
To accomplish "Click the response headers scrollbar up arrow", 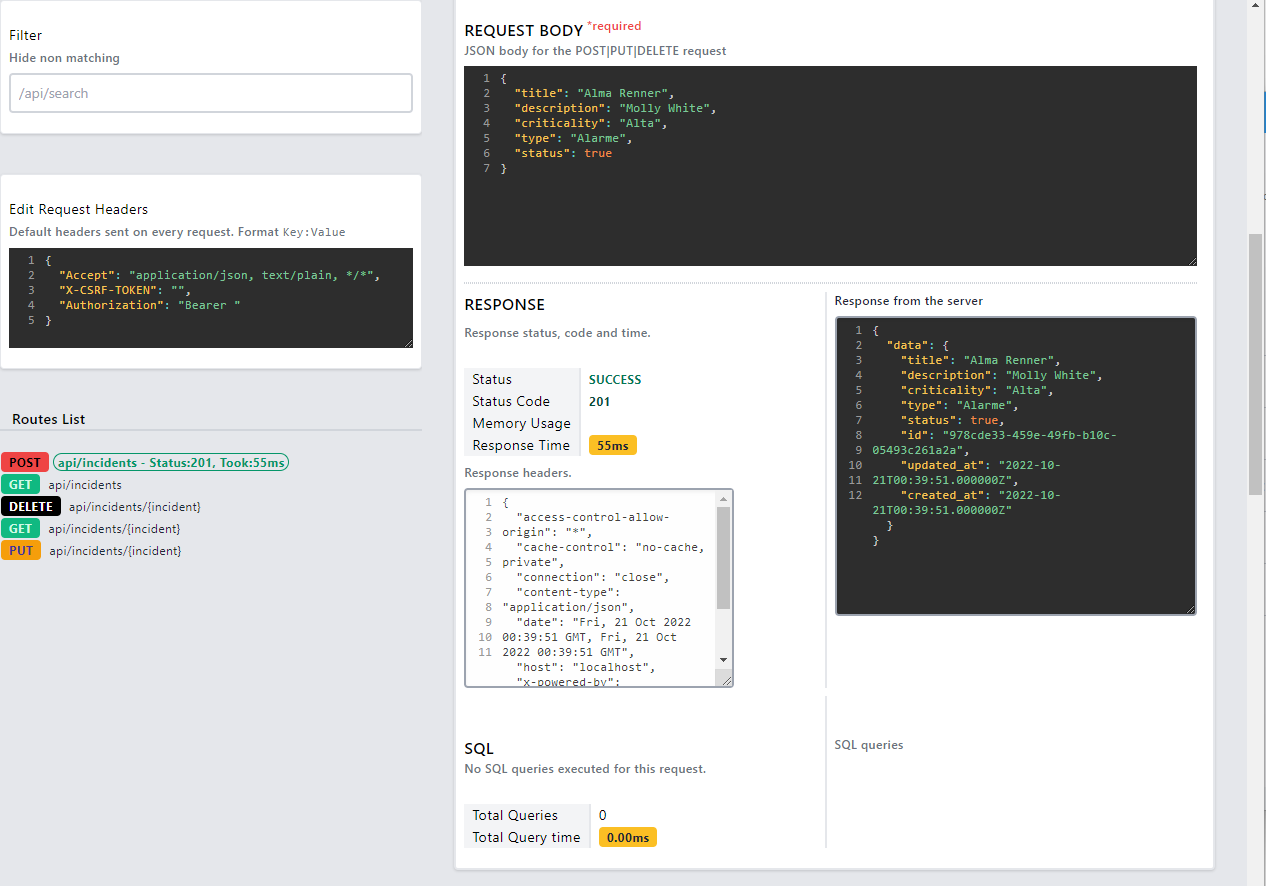I will (x=724, y=498).
